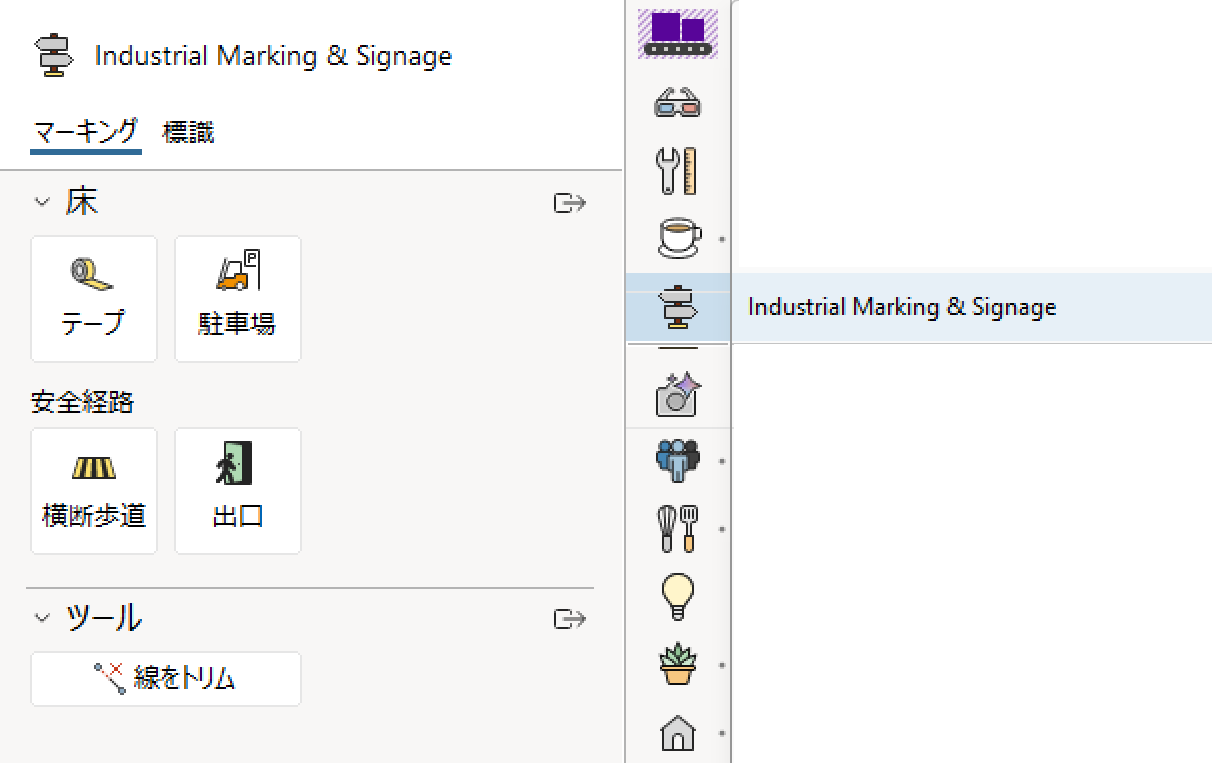Open the マーキング tab
This screenshot has width=1212, height=763.
[85, 132]
